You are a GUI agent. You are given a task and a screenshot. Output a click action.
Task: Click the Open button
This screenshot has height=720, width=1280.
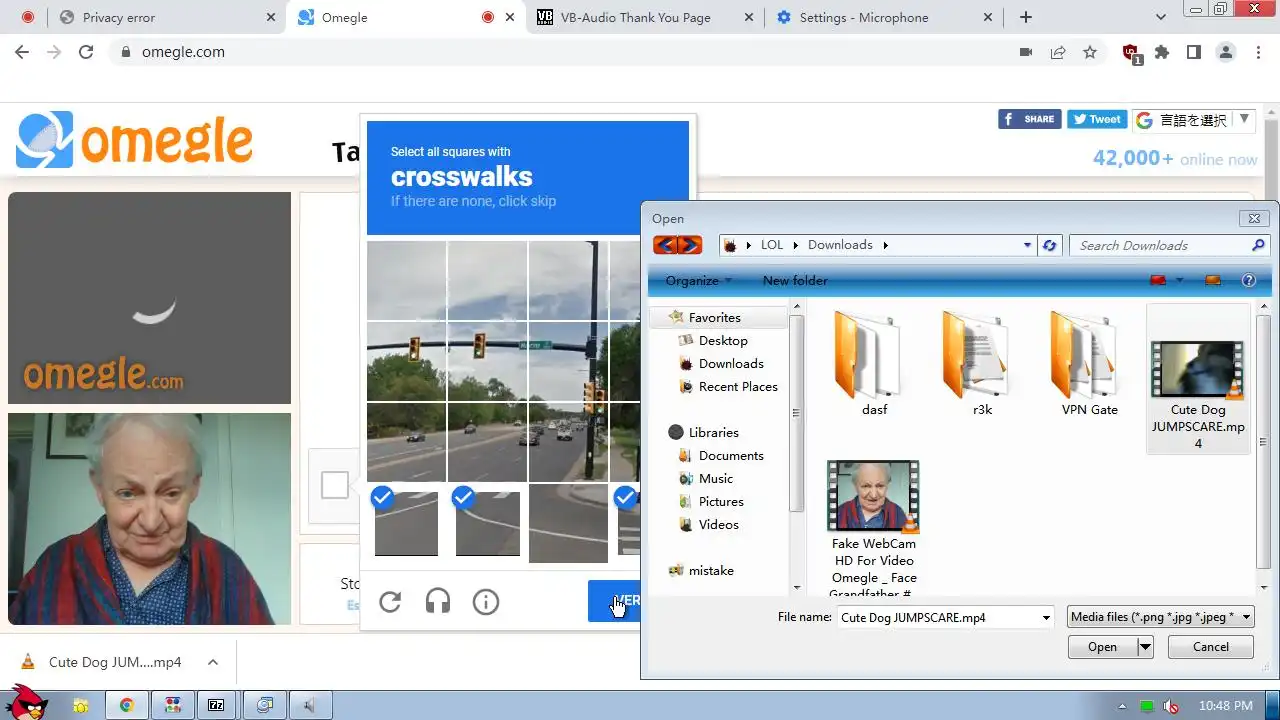click(x=1102, y=647)
